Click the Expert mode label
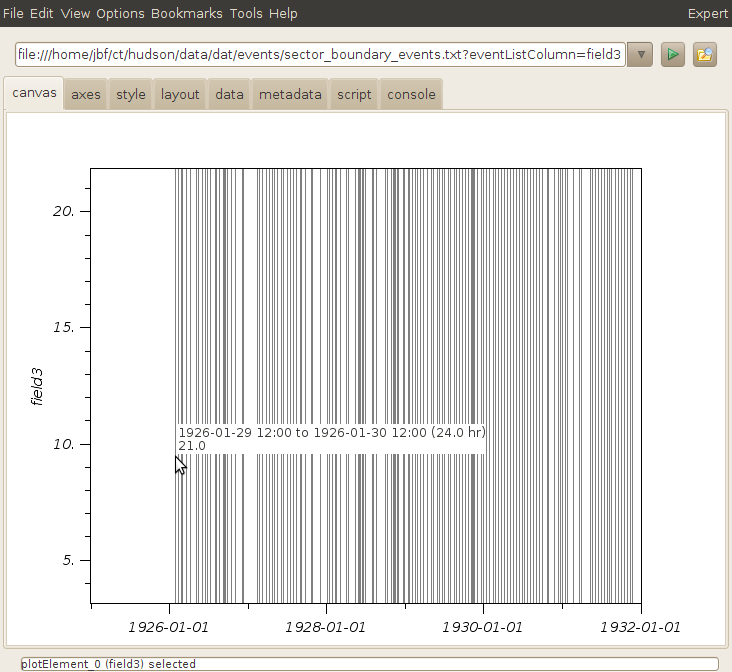 [x=707, y=13]
